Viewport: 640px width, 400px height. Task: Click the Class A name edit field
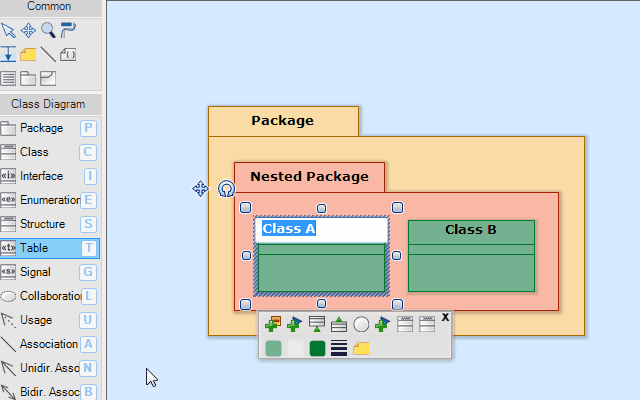point(321,229)
